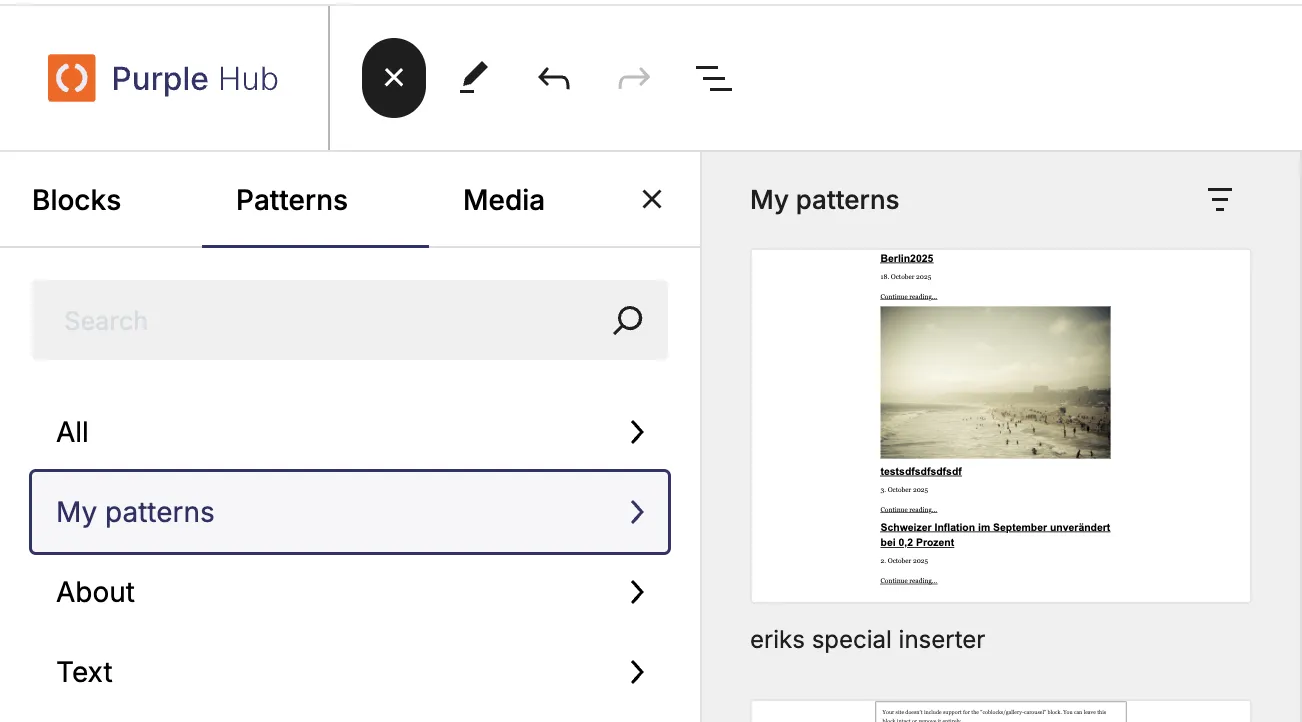
Task: Open the Text pattern category
Action: click(x=350, y=672)
